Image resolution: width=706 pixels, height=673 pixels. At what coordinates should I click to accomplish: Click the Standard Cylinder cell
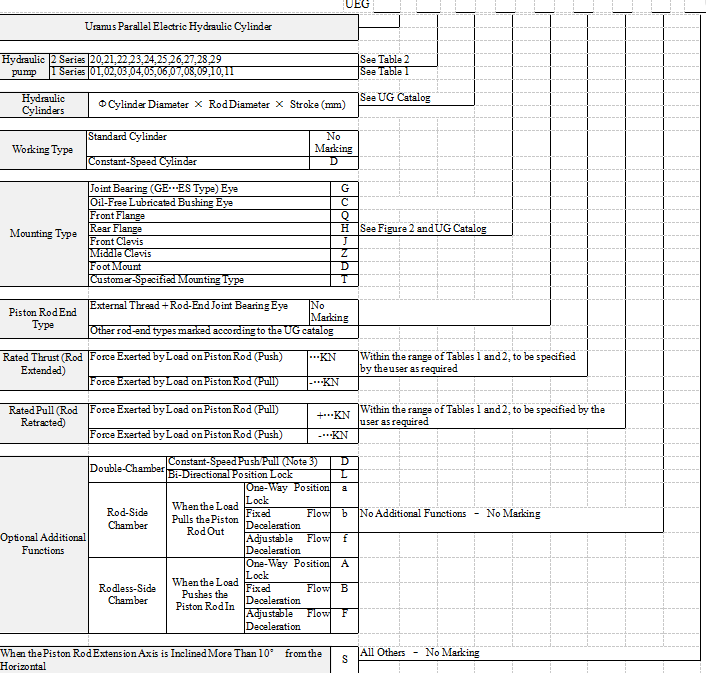tap(127, 137)
